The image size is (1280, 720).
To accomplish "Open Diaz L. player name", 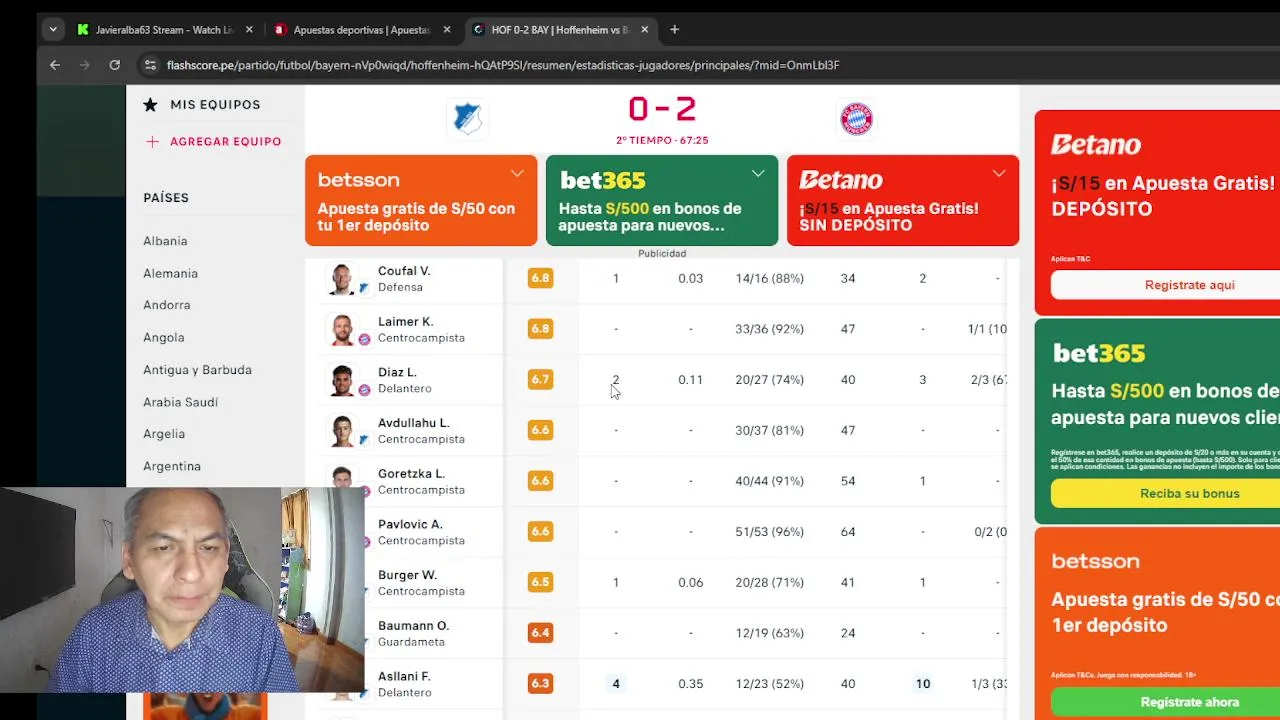I will [397, 372].
